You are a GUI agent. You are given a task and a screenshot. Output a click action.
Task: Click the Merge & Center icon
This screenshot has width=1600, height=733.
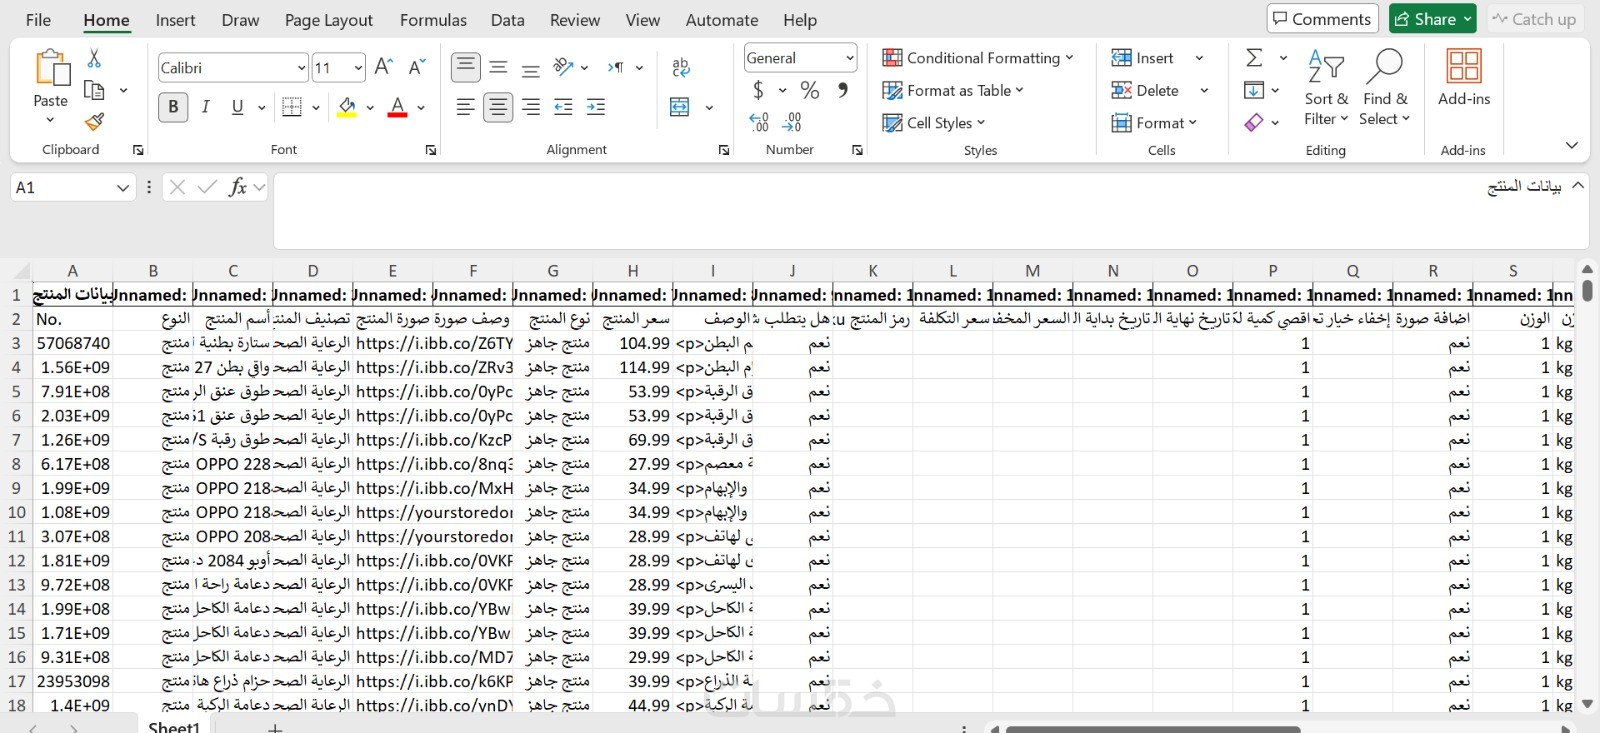click(680, 107)
